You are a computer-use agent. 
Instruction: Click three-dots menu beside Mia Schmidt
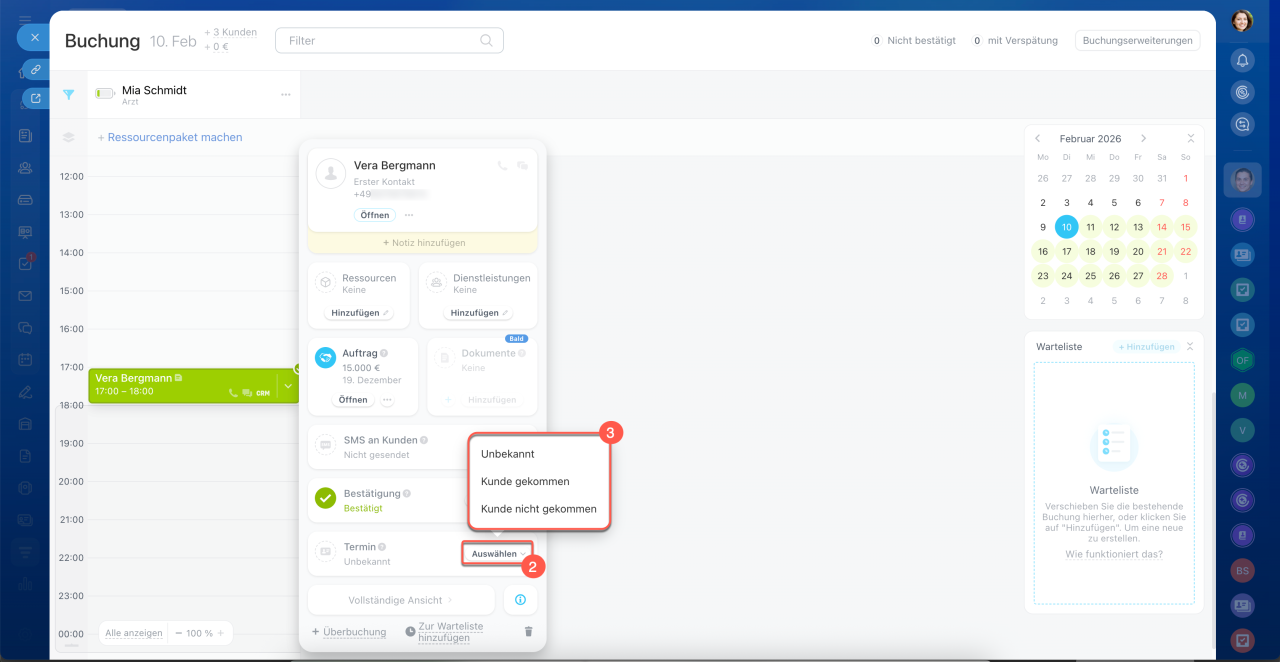pyautogui.click(x=286, y=95)
